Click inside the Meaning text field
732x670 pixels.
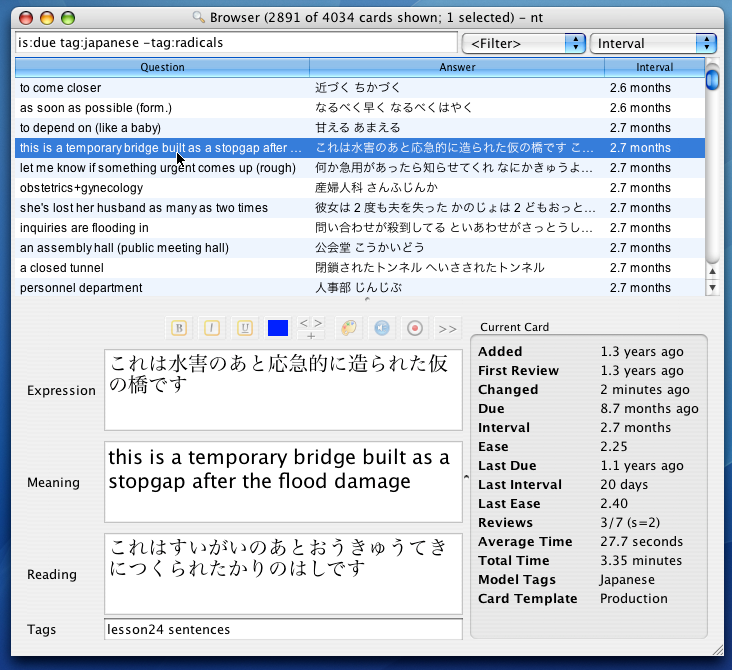[283, 482]
